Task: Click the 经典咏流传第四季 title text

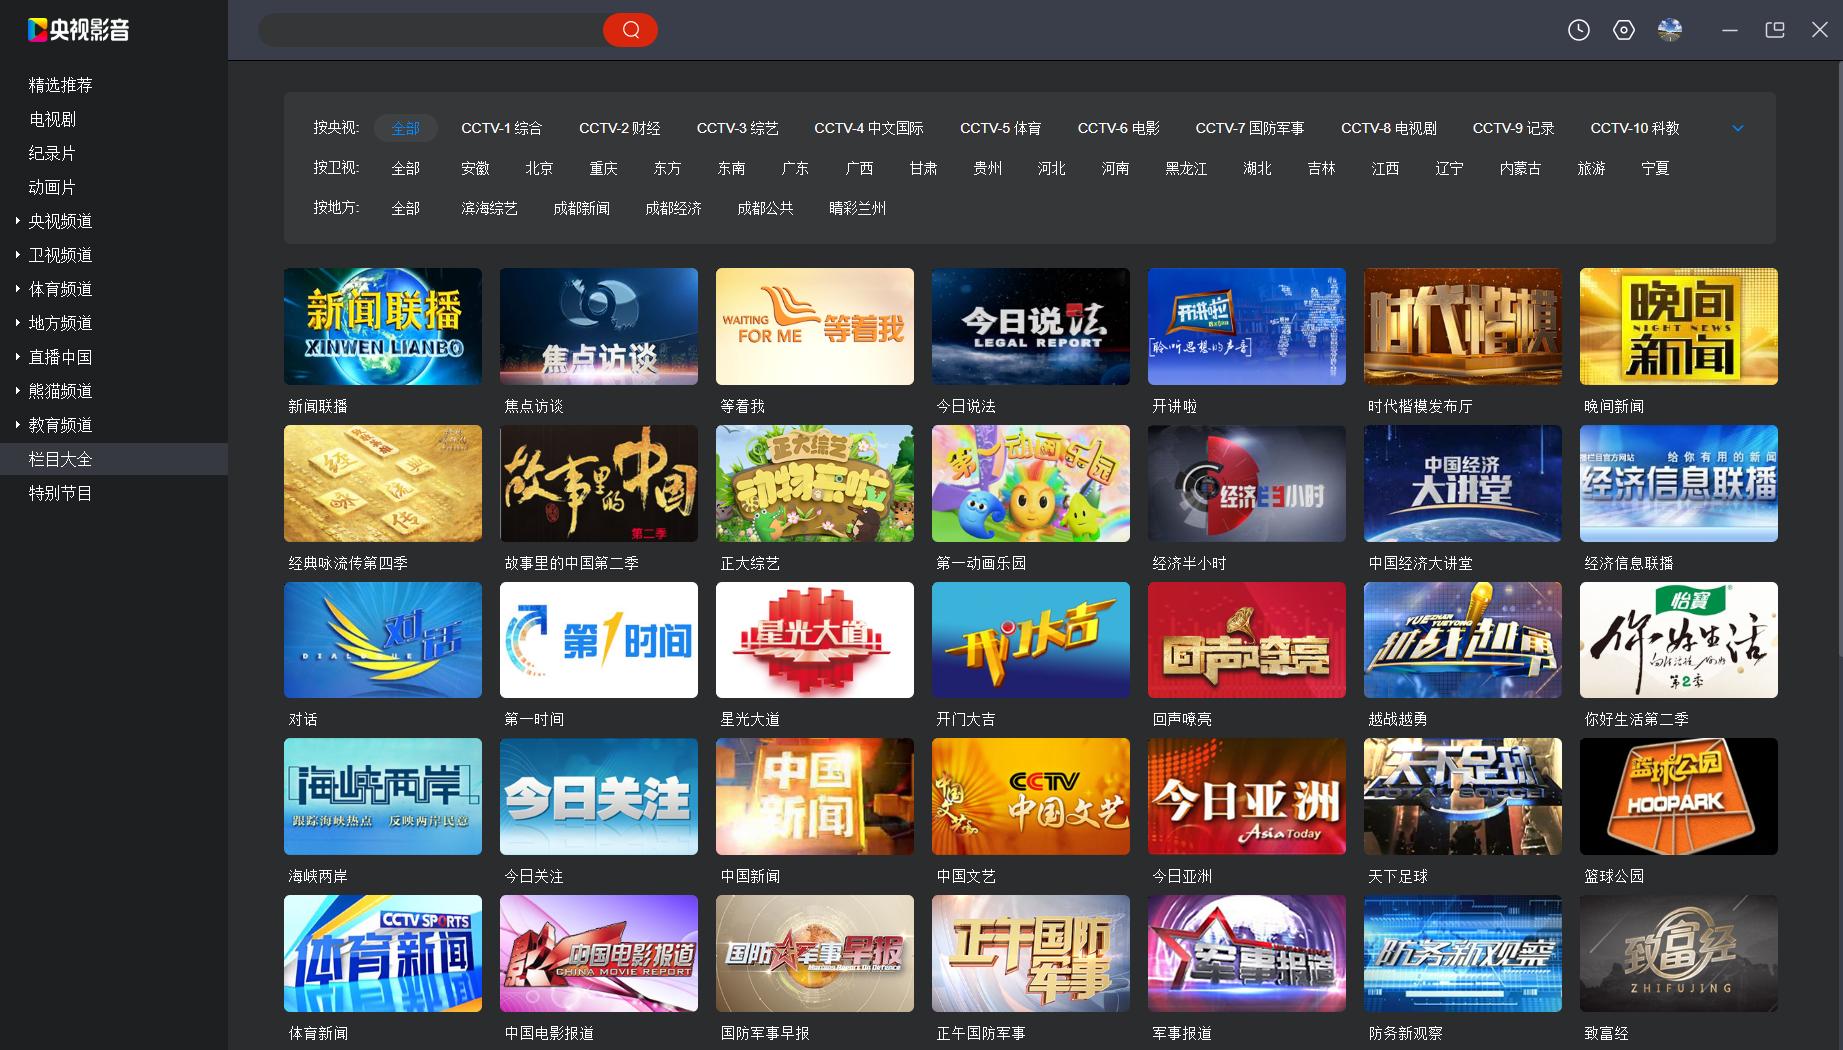Action: (348, 563)
